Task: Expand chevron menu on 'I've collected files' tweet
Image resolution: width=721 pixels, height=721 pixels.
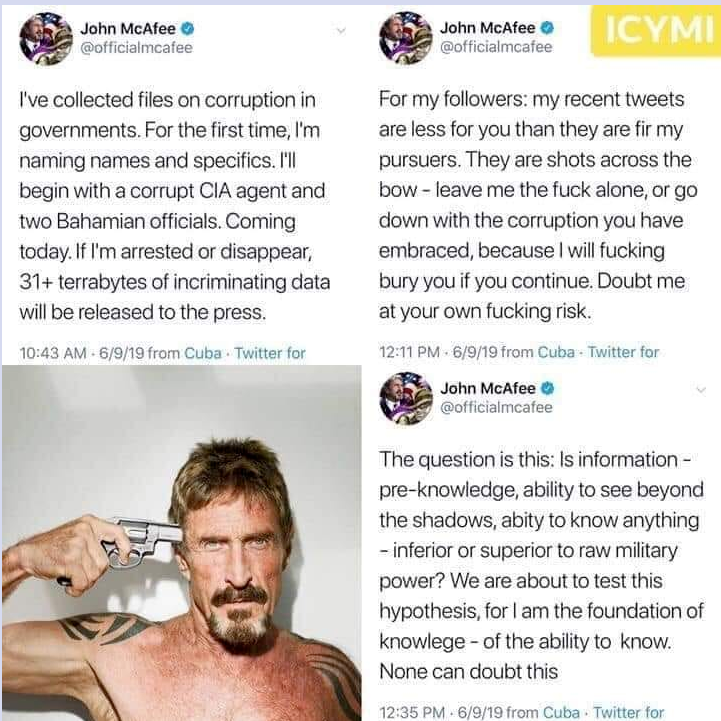Action: [x=341, y=31]
